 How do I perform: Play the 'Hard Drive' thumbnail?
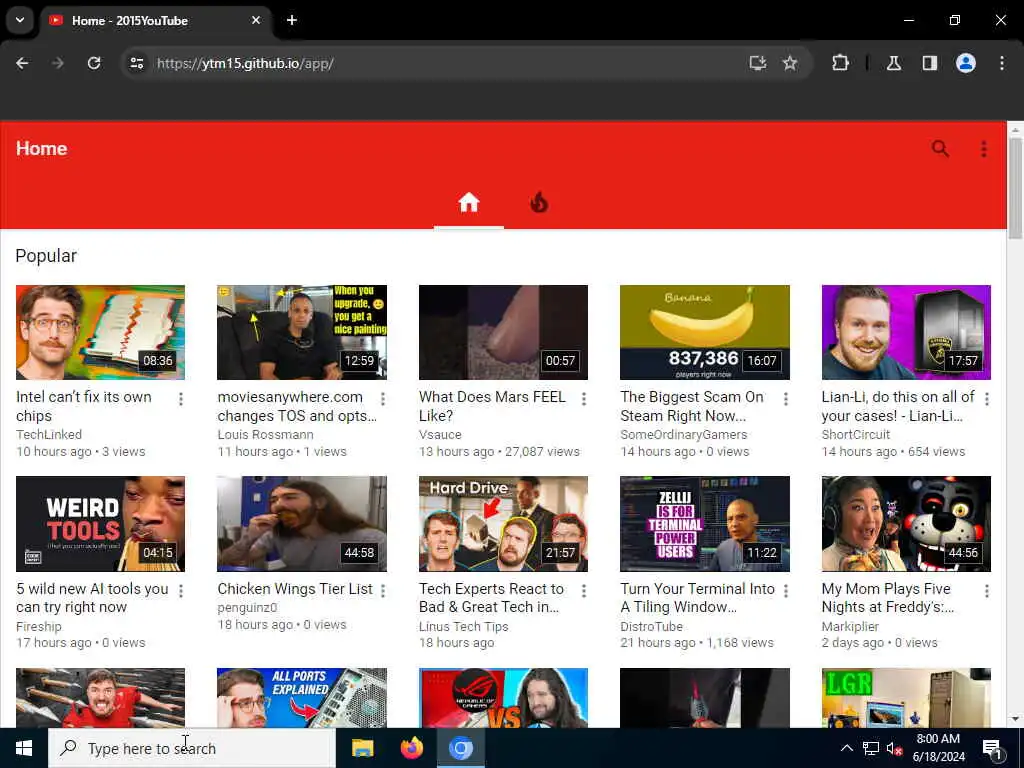(503, 524)
